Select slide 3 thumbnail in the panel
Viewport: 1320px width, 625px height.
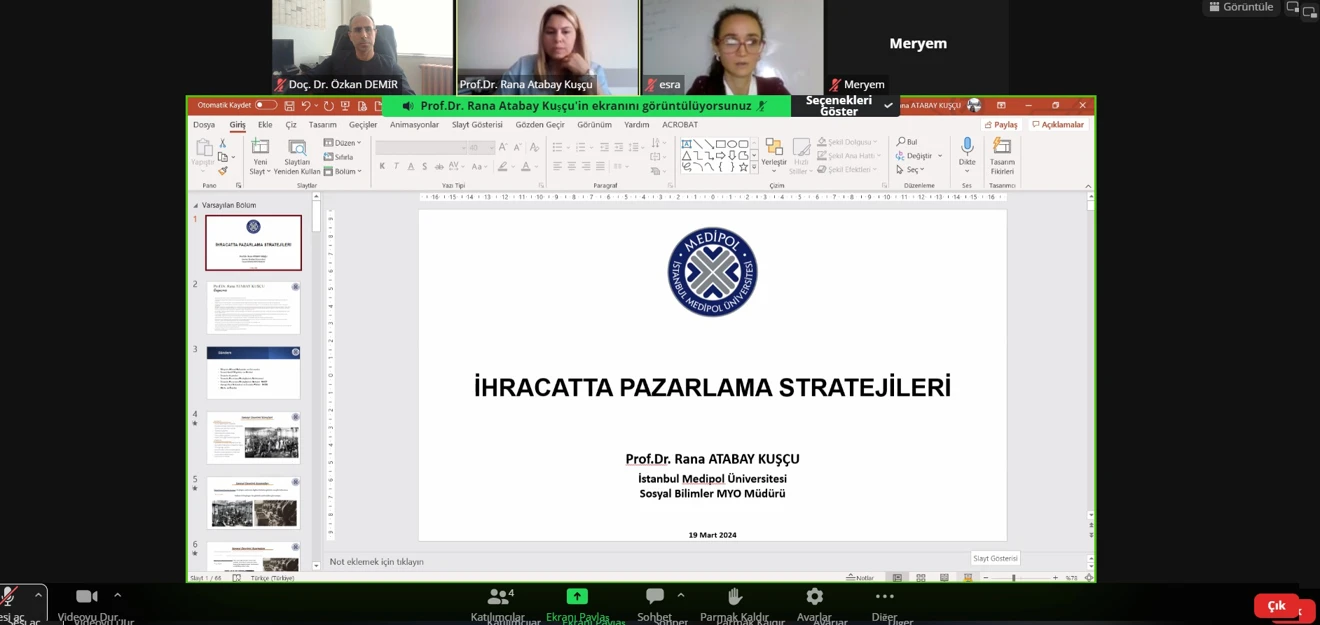coord(253,373)
